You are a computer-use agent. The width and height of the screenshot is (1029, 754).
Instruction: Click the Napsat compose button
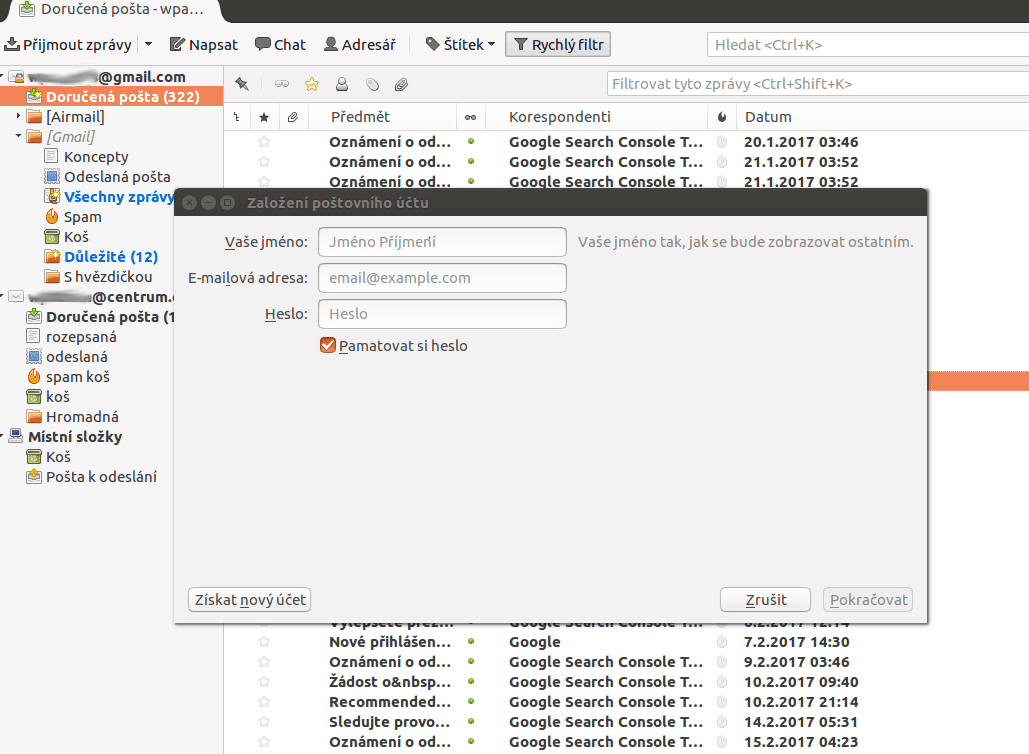click(x=204, y=44)
